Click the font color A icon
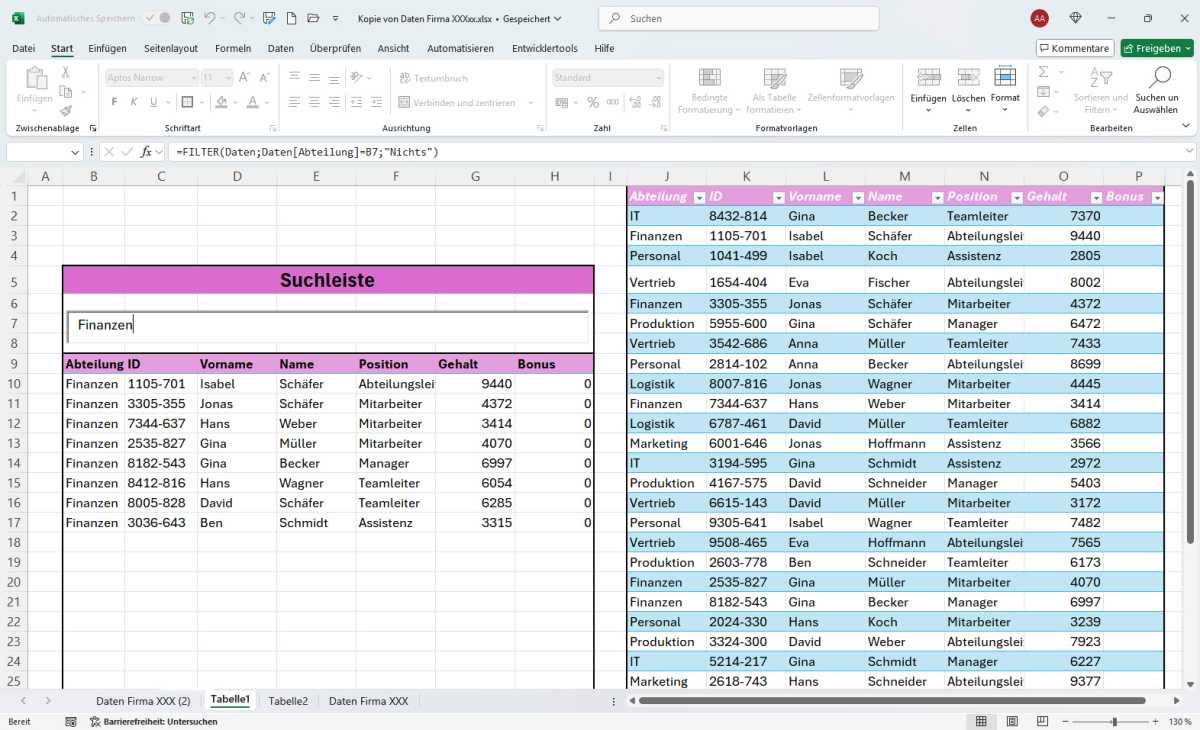1200x730 pixels. [x=253, y=102]
